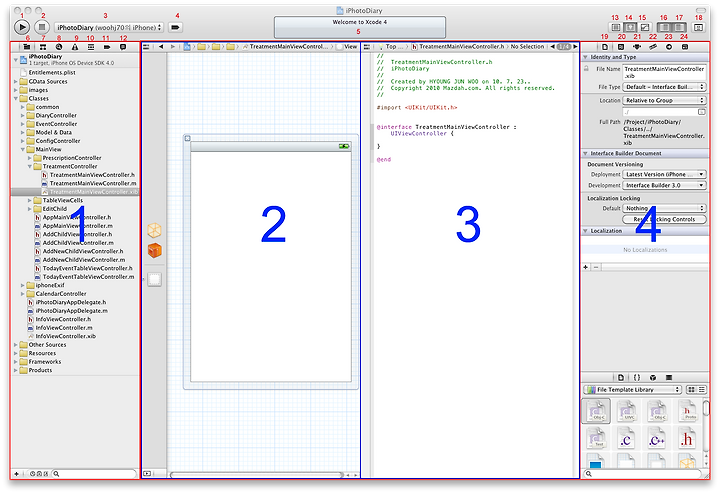Select the Identity inspector icon
Image resolution: width=720 pixels, height=494 pixels.
[637, 47]
